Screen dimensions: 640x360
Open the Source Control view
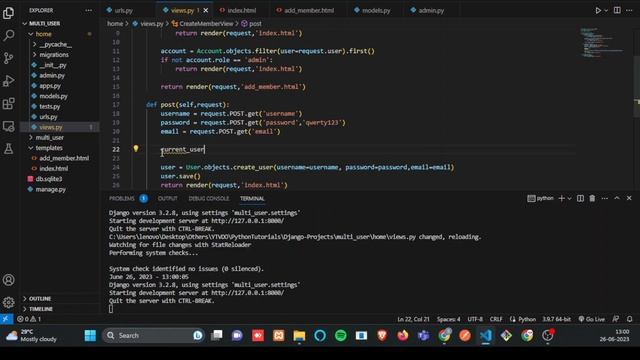[9, 58]
